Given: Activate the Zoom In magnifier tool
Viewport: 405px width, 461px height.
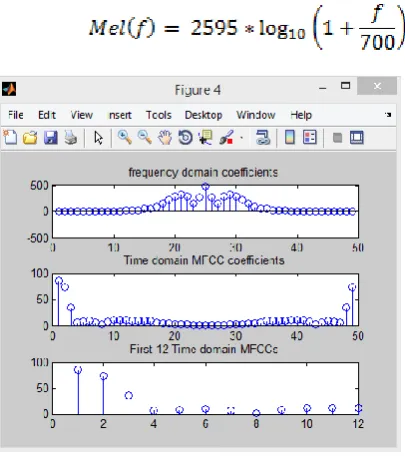Looking at the screenshot, I should [x=124, y=137].
